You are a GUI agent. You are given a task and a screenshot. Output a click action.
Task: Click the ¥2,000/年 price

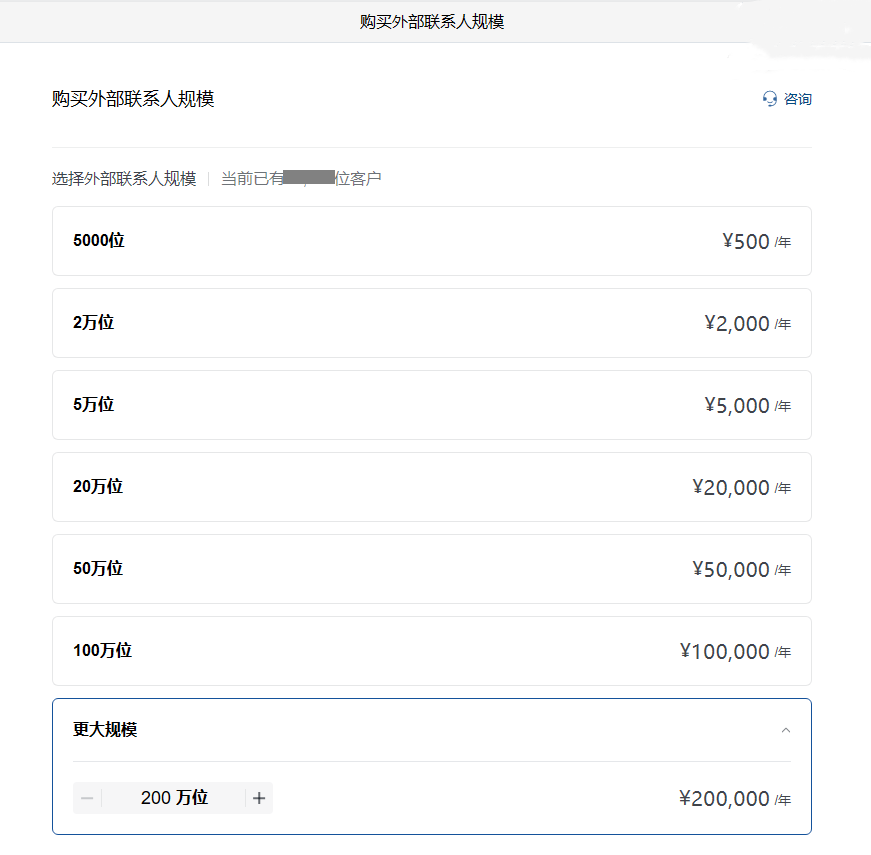pyautogui.click(x=747, y=323)
